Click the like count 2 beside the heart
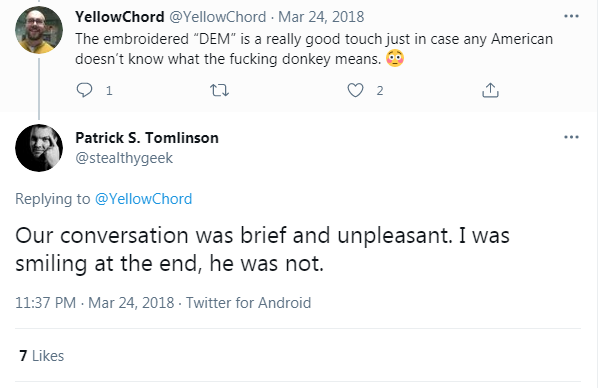Image resolution: width=602 pixels, height=388 pixels. [x=380, y=91]
